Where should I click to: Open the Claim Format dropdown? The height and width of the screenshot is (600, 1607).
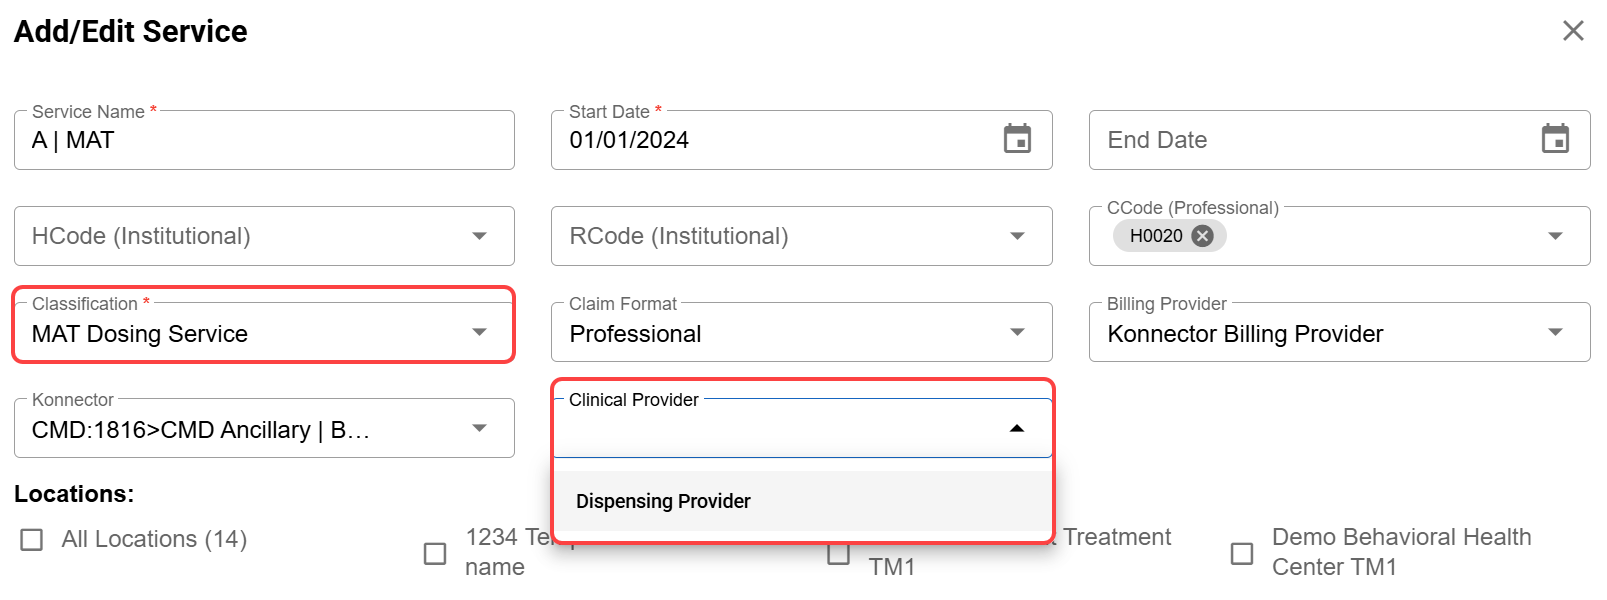(1017, 332)
